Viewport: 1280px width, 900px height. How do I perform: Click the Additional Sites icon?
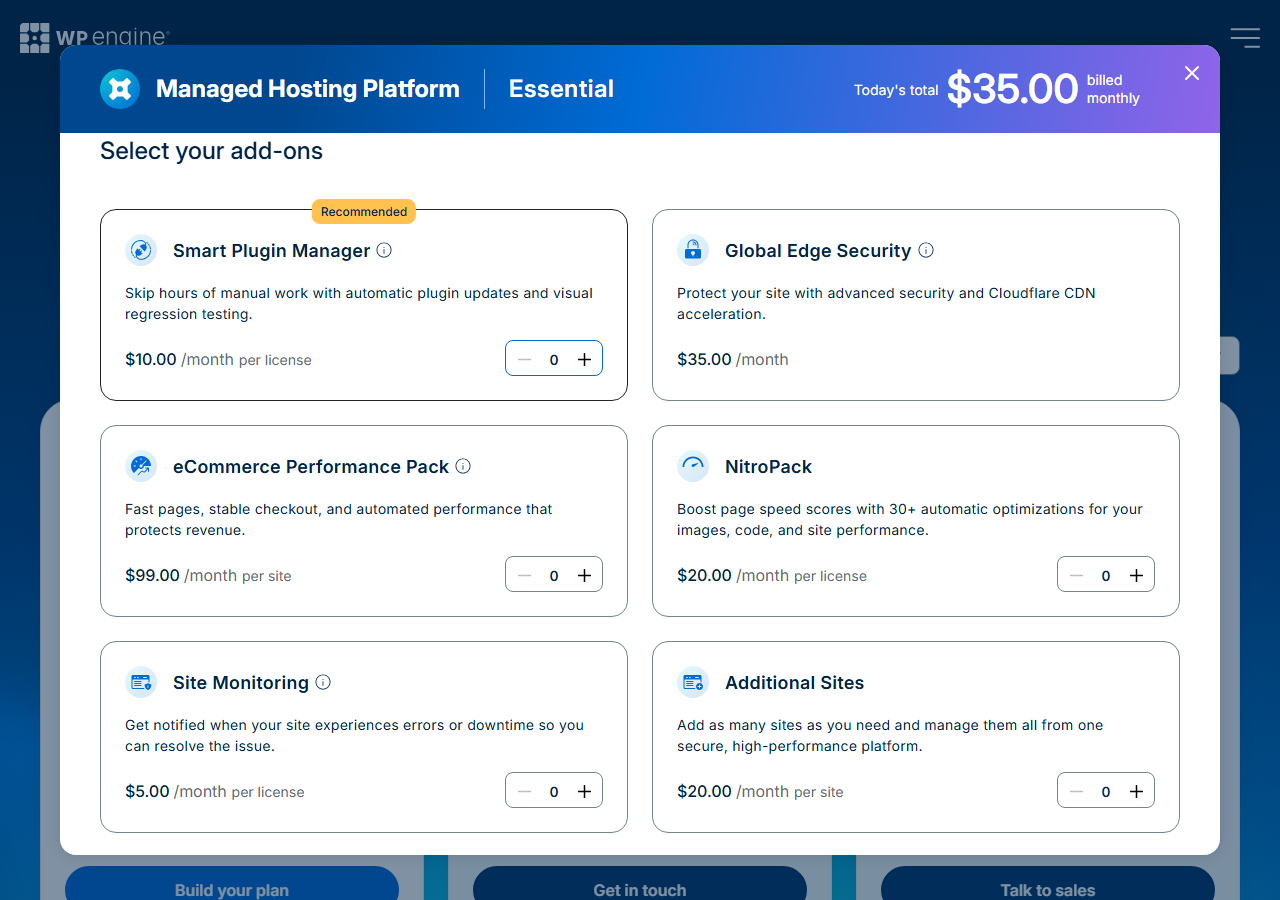[x=693, y=682]
